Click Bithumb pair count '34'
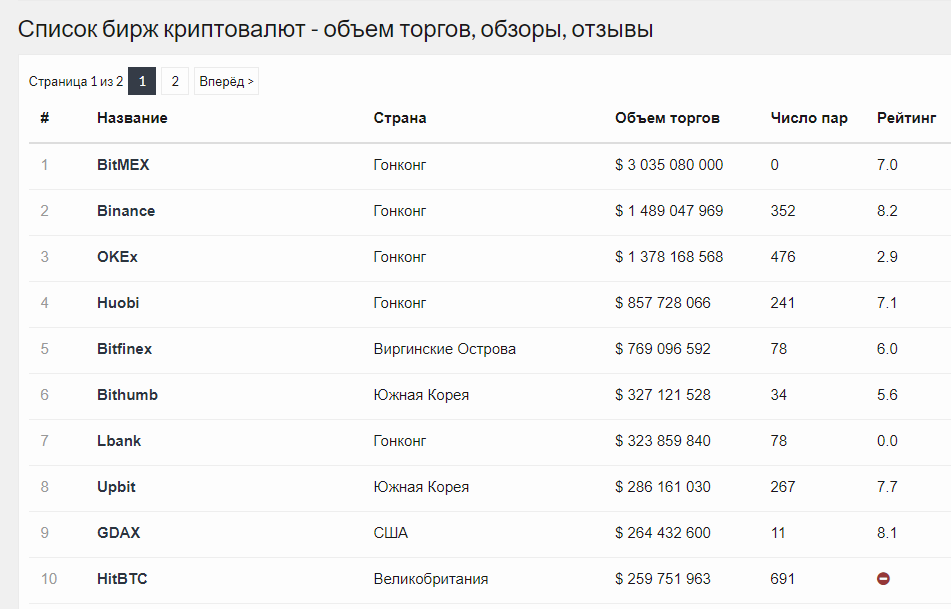 (778, 395)
